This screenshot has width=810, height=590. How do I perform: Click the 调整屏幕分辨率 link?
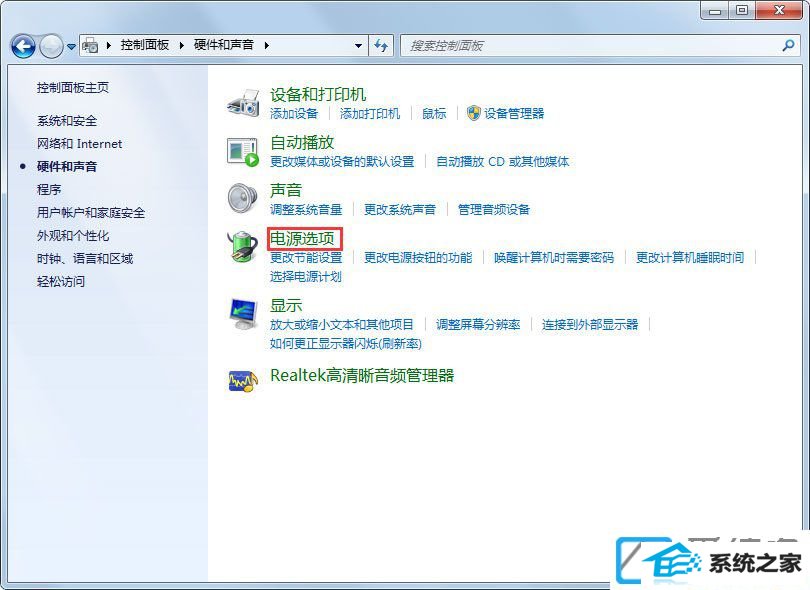click(478, 324)
